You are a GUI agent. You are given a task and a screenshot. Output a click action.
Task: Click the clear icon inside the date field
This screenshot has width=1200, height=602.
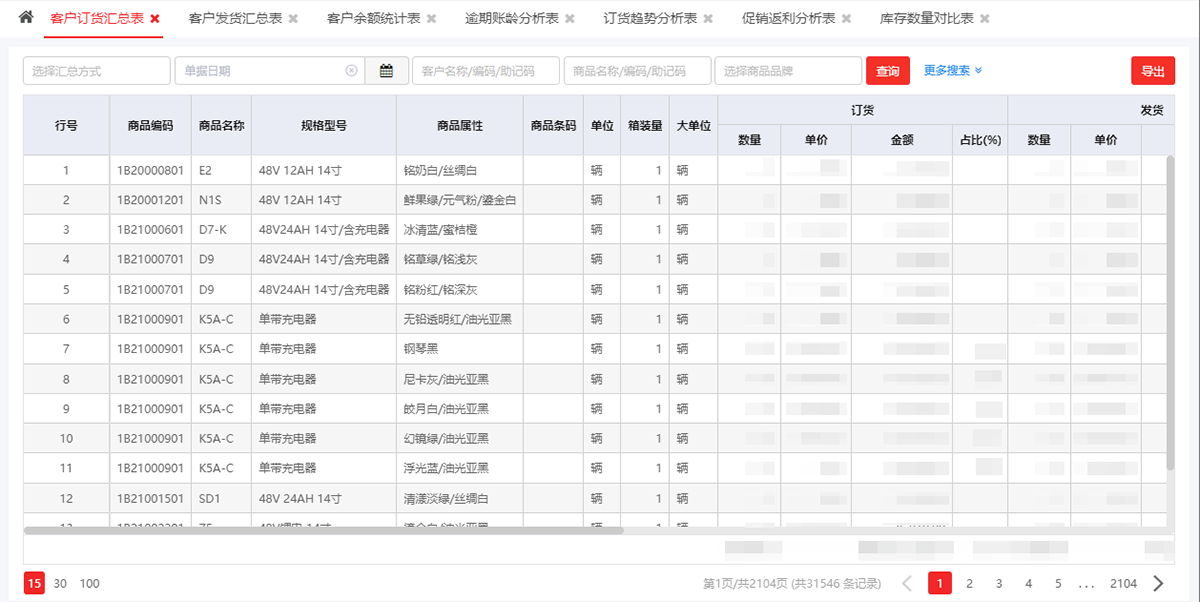pyautogui.click(x=352, y=70)
